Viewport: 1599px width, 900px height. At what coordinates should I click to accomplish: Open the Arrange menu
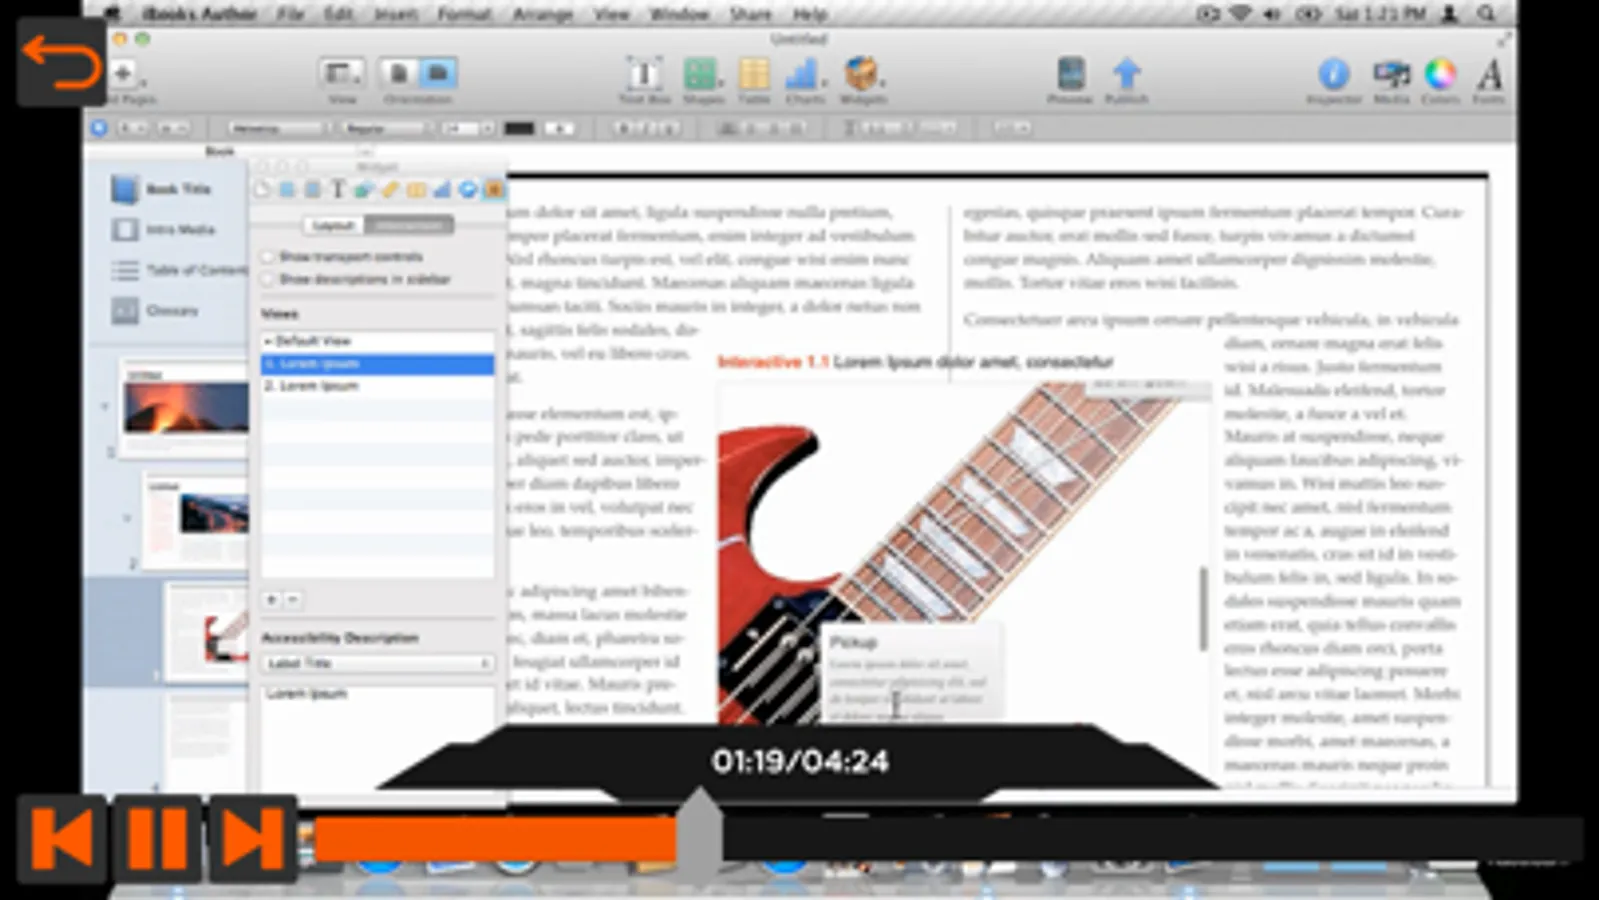542,14
